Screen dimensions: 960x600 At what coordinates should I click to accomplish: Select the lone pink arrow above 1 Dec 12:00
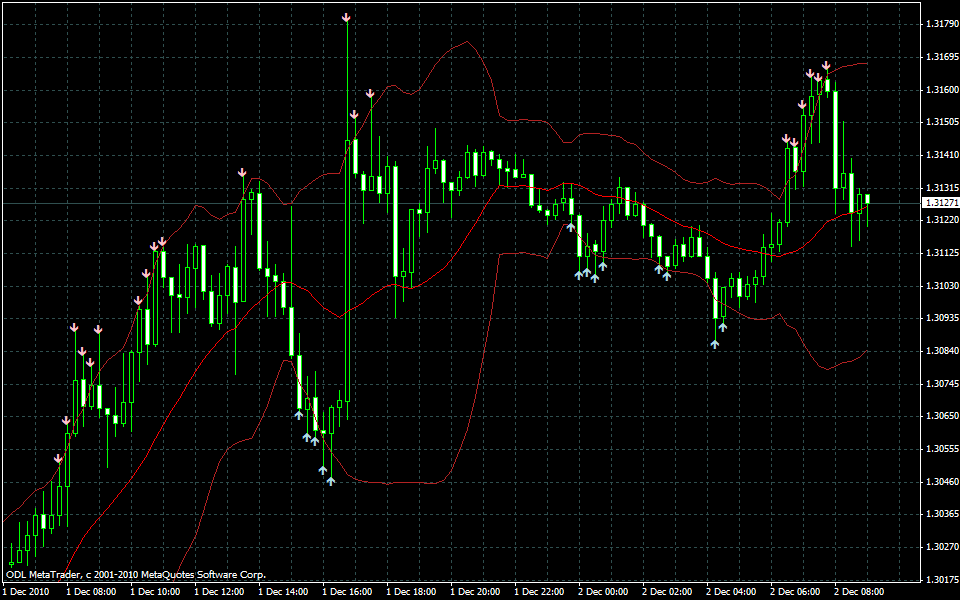click(x=242, y=173)
